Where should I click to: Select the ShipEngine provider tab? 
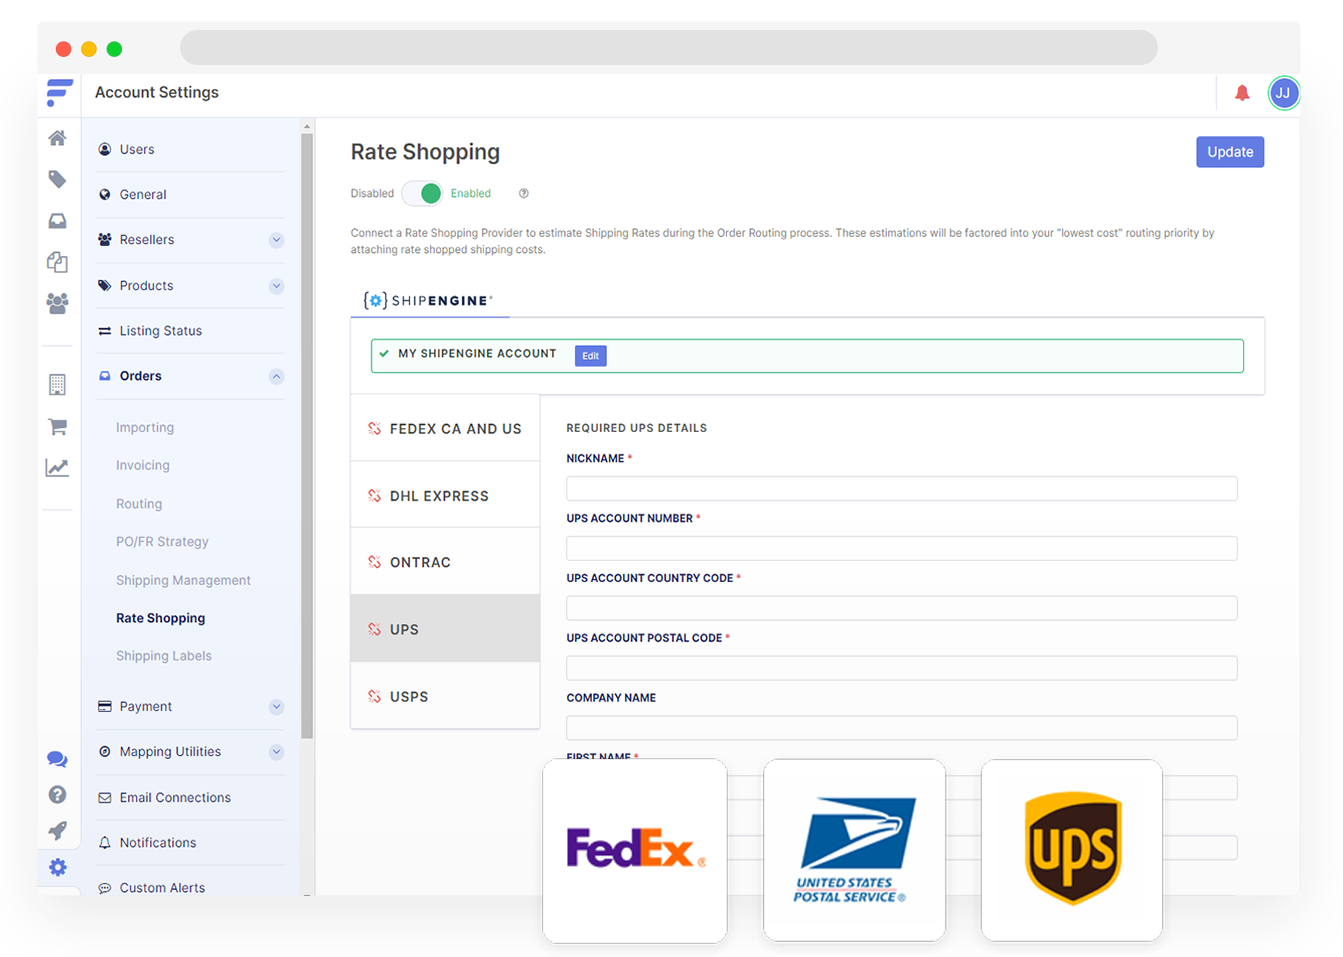click(429, 300)
